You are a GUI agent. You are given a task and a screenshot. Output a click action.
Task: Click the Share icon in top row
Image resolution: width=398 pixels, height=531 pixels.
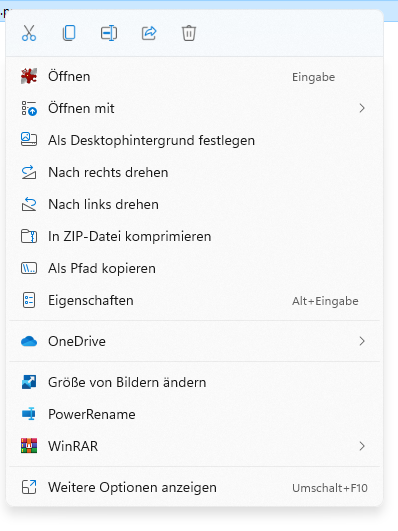click(x=149, y=33)
